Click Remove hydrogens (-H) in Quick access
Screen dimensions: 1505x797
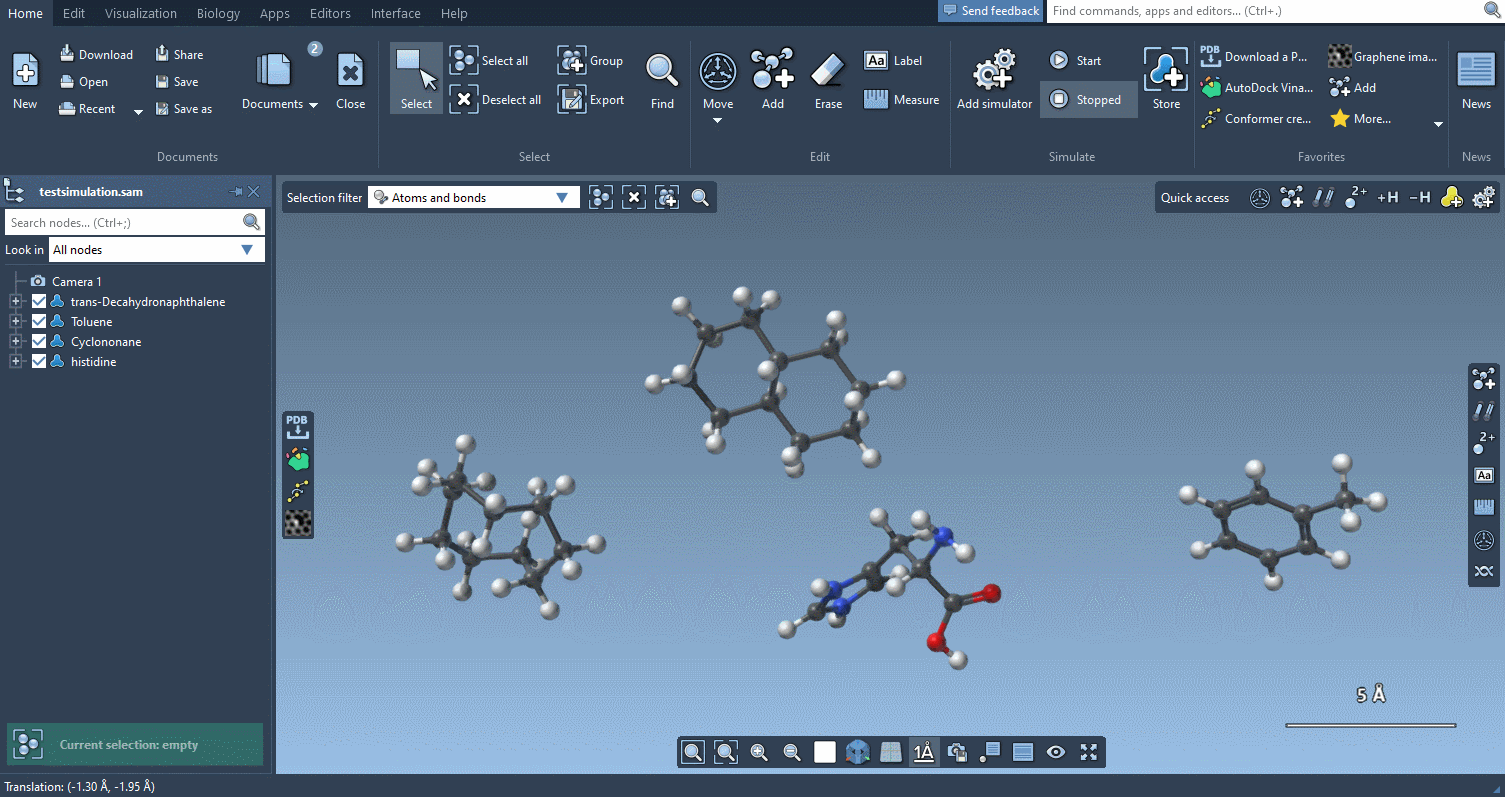pos(1419,198)
